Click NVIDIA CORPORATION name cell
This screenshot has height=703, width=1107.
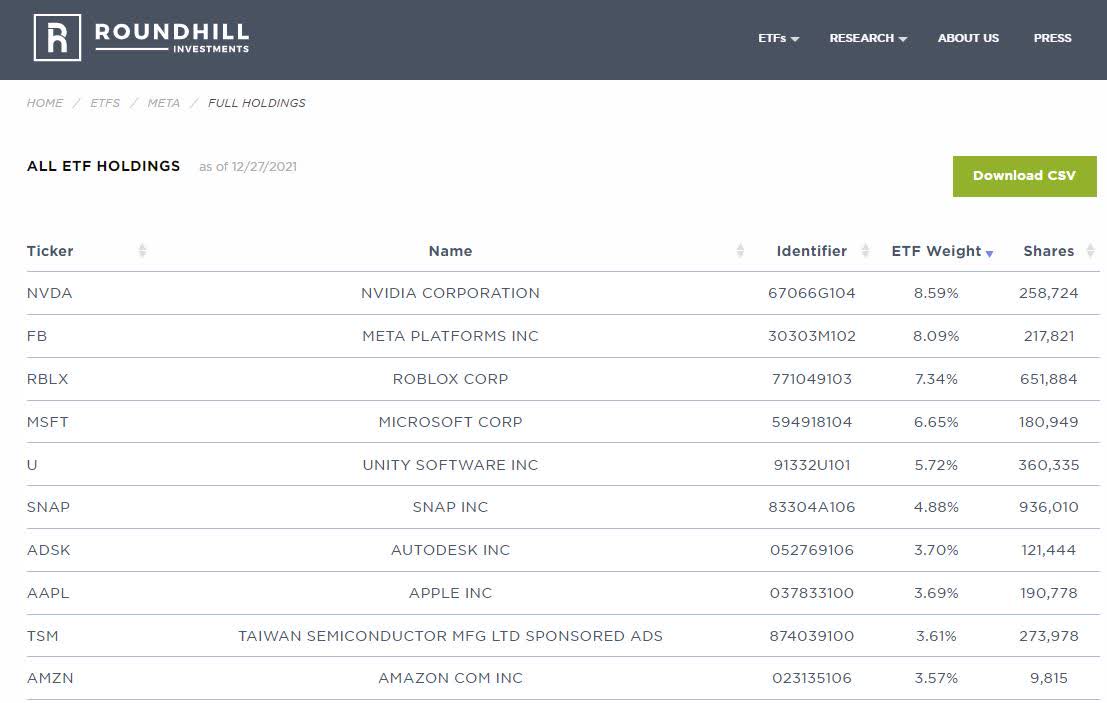tap(450, 293)
